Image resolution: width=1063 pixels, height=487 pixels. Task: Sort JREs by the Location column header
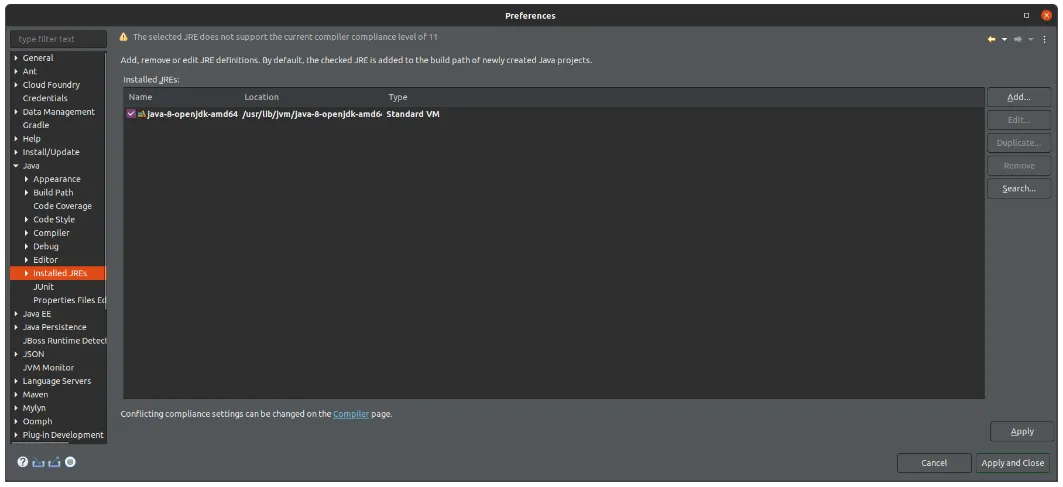[x=261, y=97]
